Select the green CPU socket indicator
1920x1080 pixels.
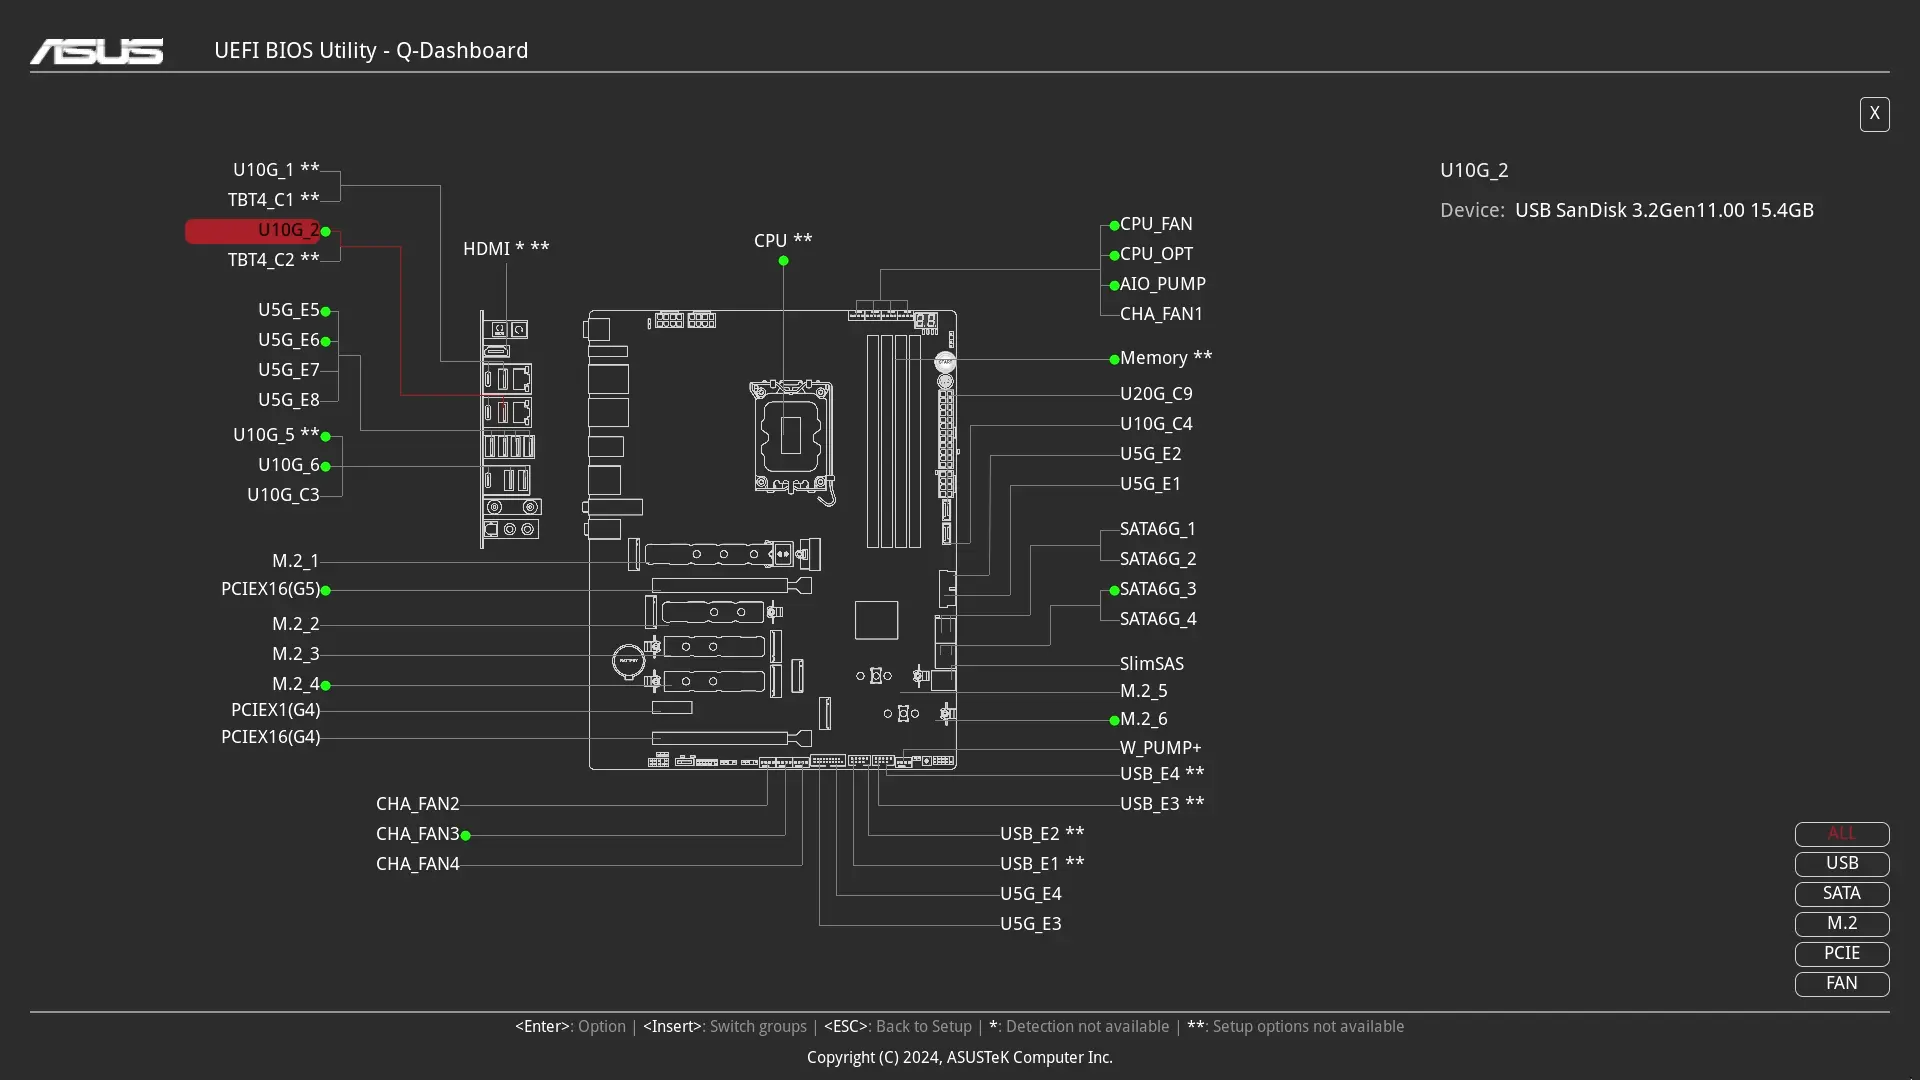click(783, 261)
